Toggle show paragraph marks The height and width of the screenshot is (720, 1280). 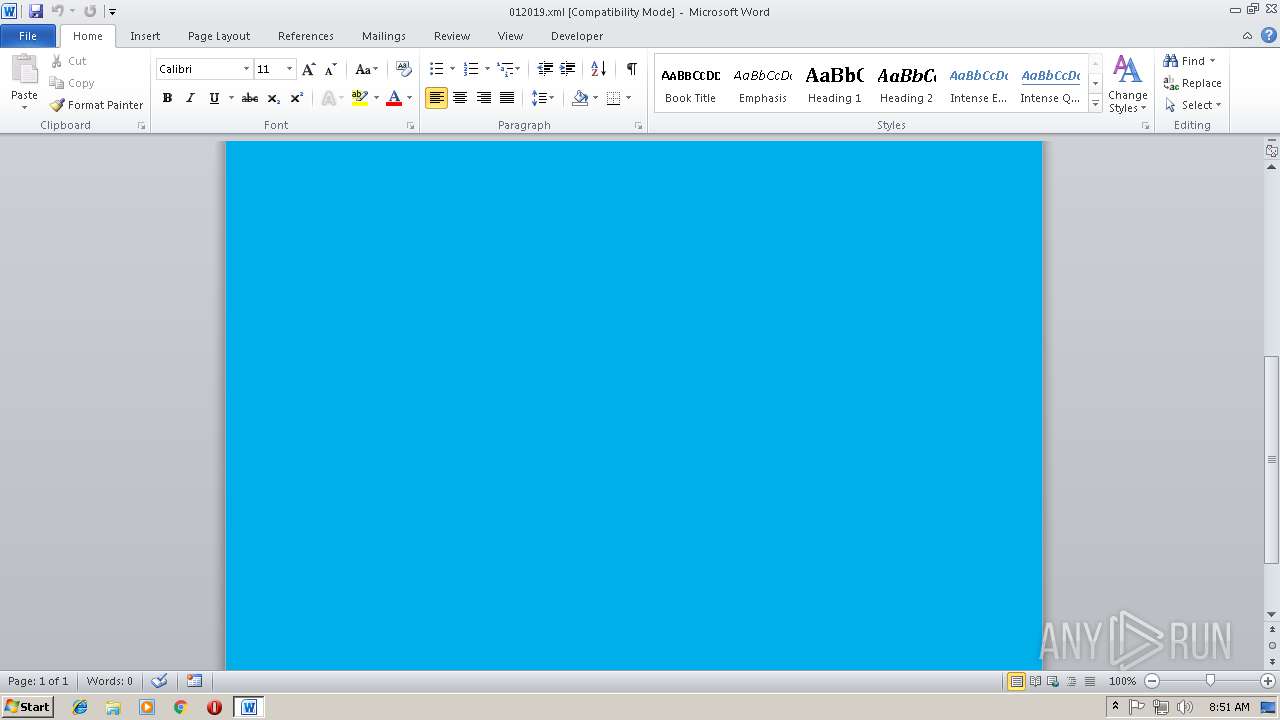(632, 69)
